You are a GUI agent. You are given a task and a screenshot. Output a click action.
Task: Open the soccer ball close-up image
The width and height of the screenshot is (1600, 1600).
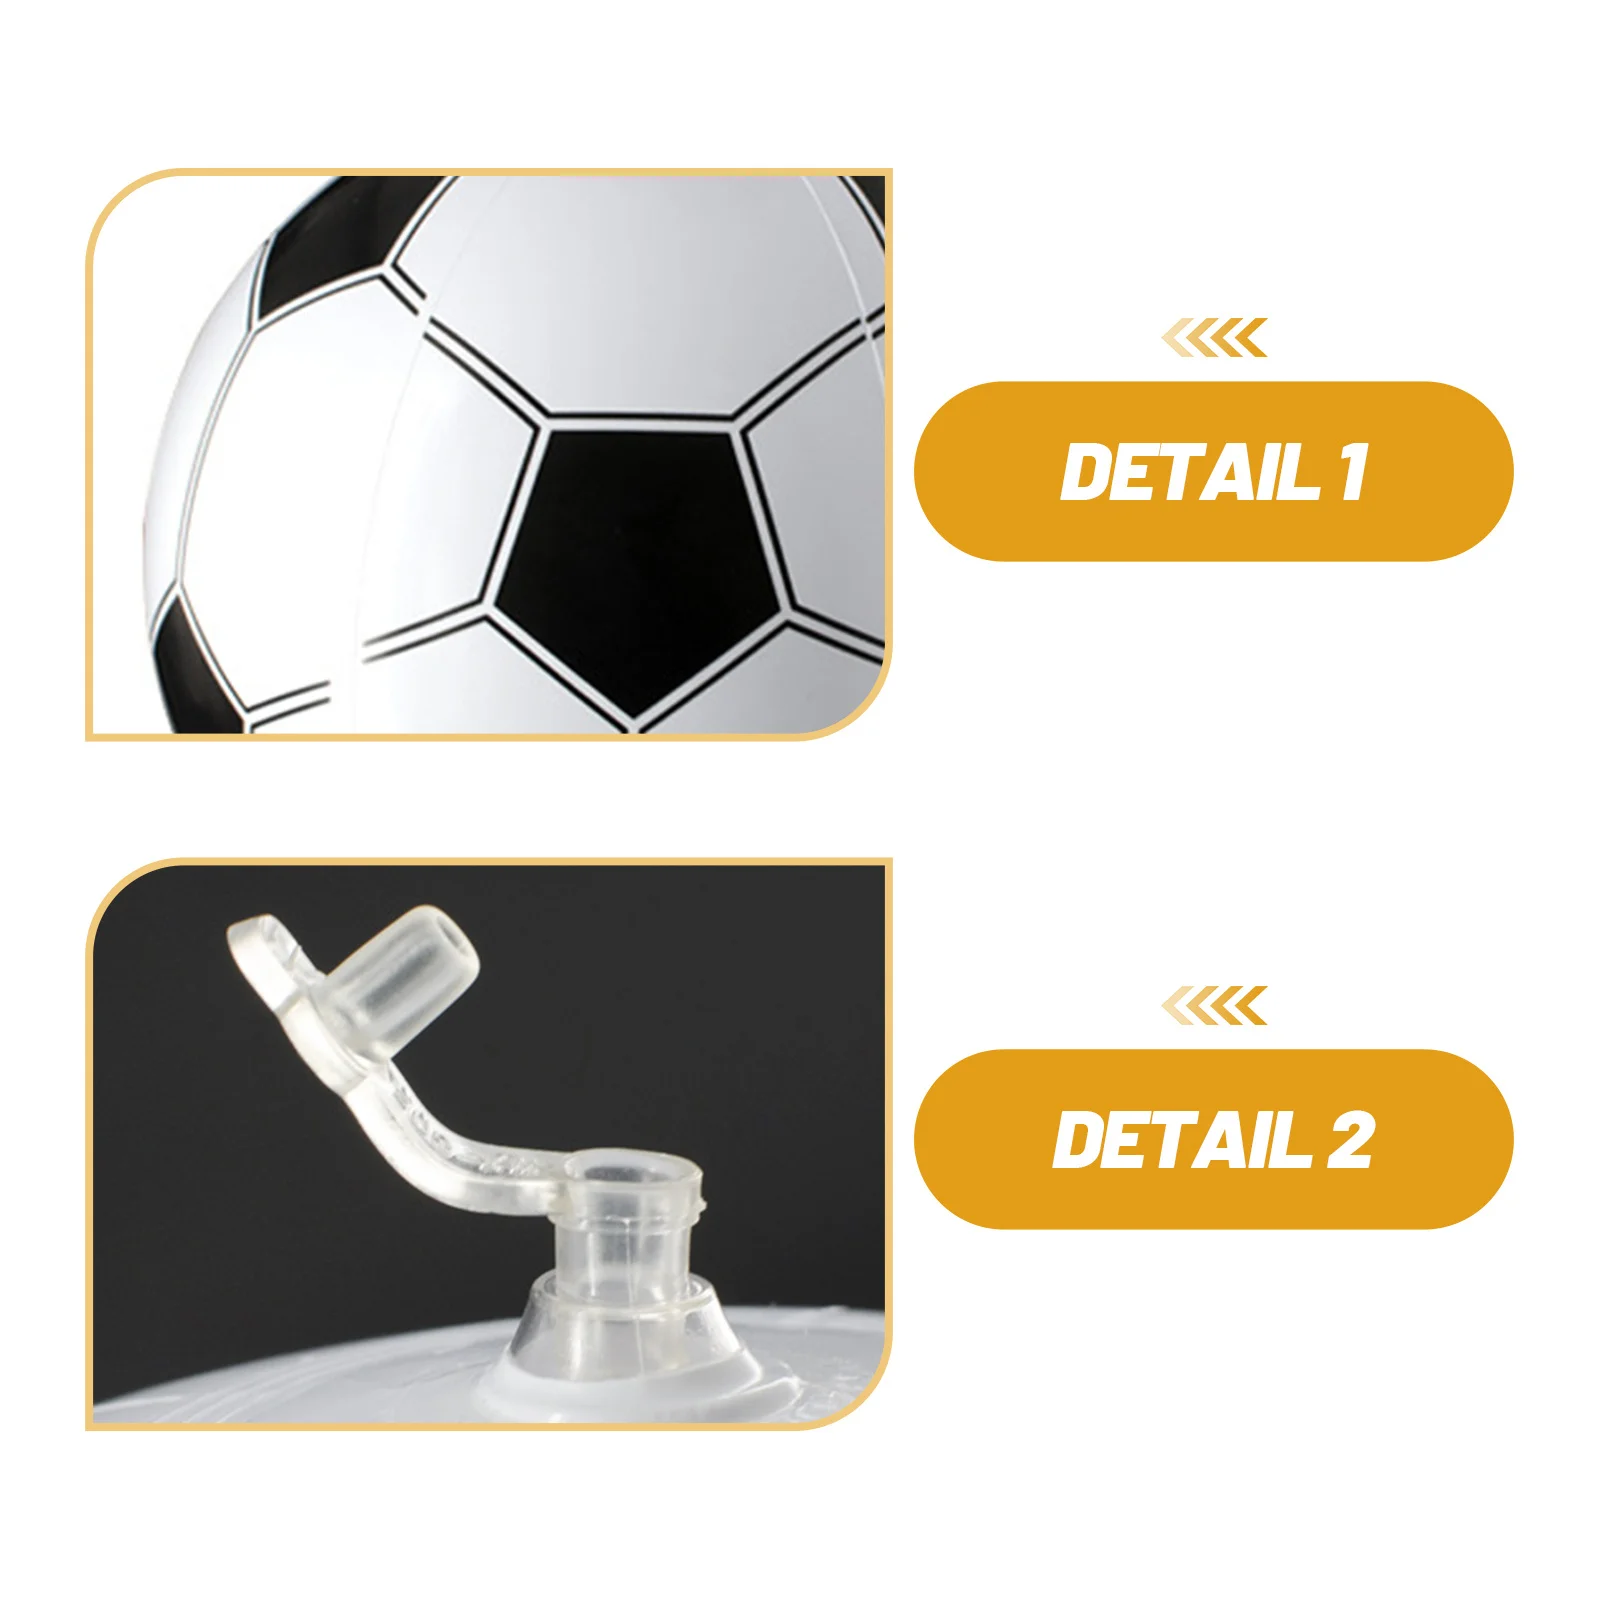point(488,455)
